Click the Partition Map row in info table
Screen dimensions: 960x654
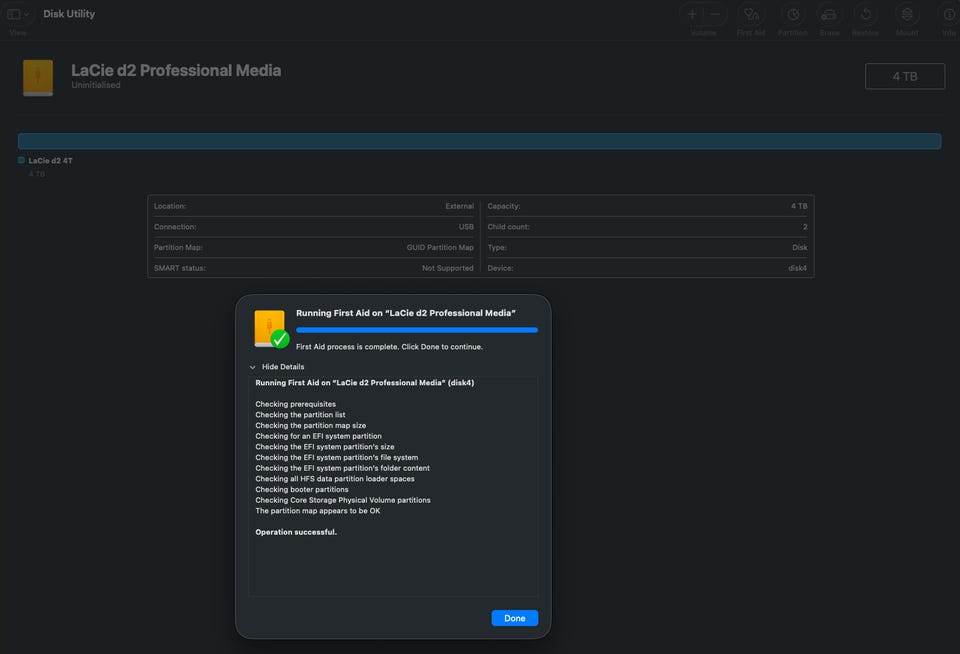313,247
